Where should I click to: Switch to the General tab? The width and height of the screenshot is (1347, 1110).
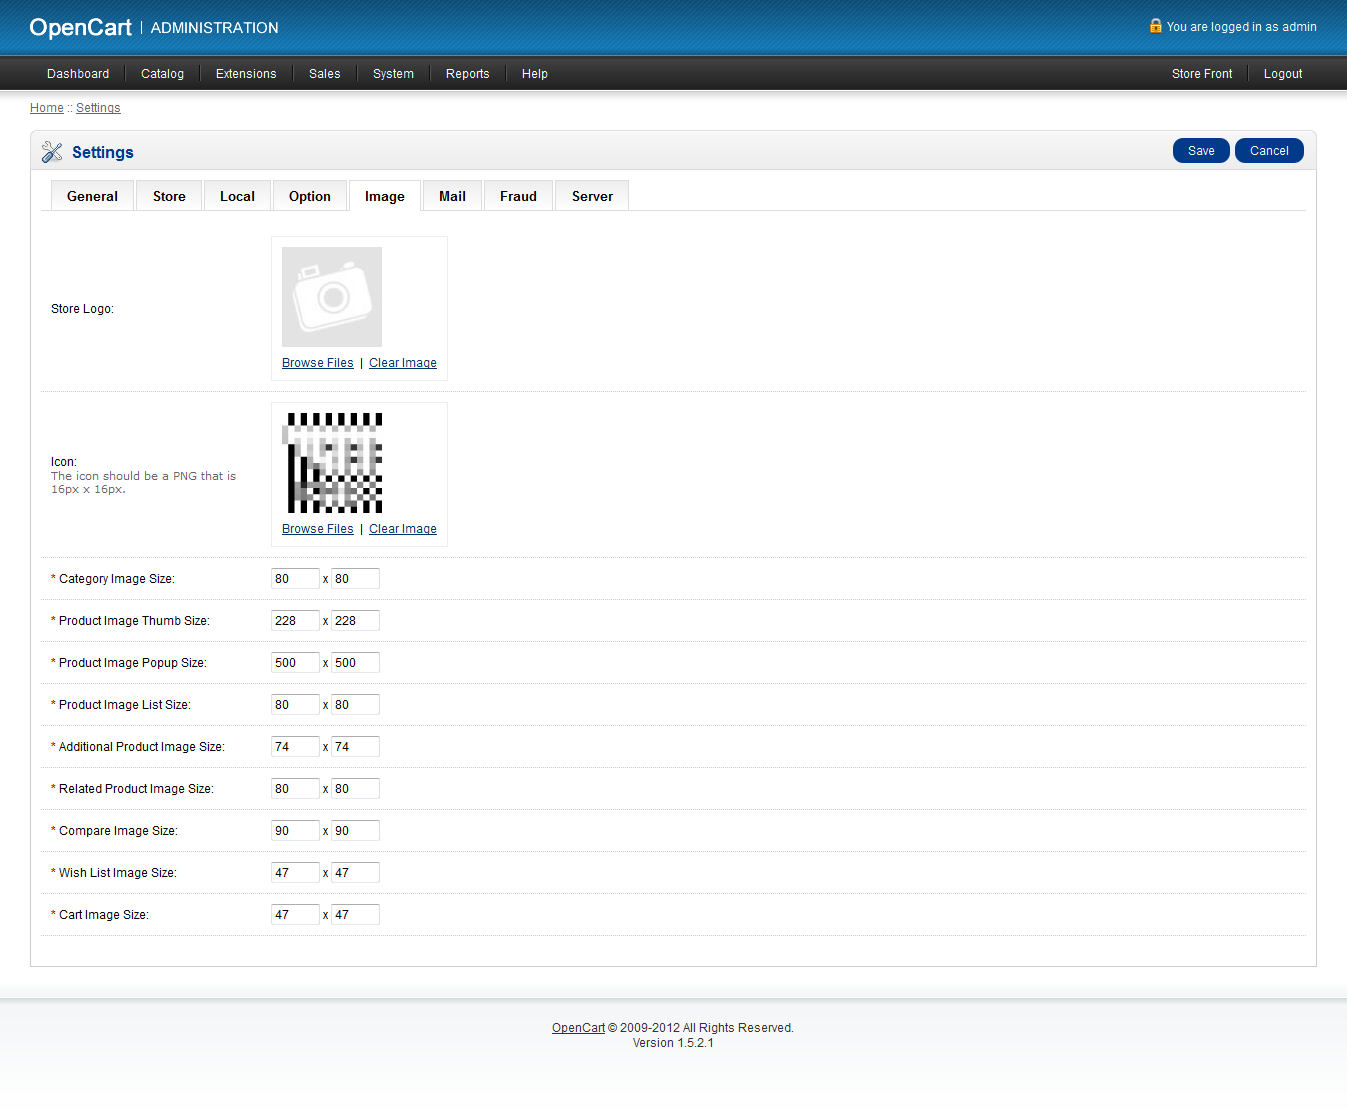pos(92,197)
